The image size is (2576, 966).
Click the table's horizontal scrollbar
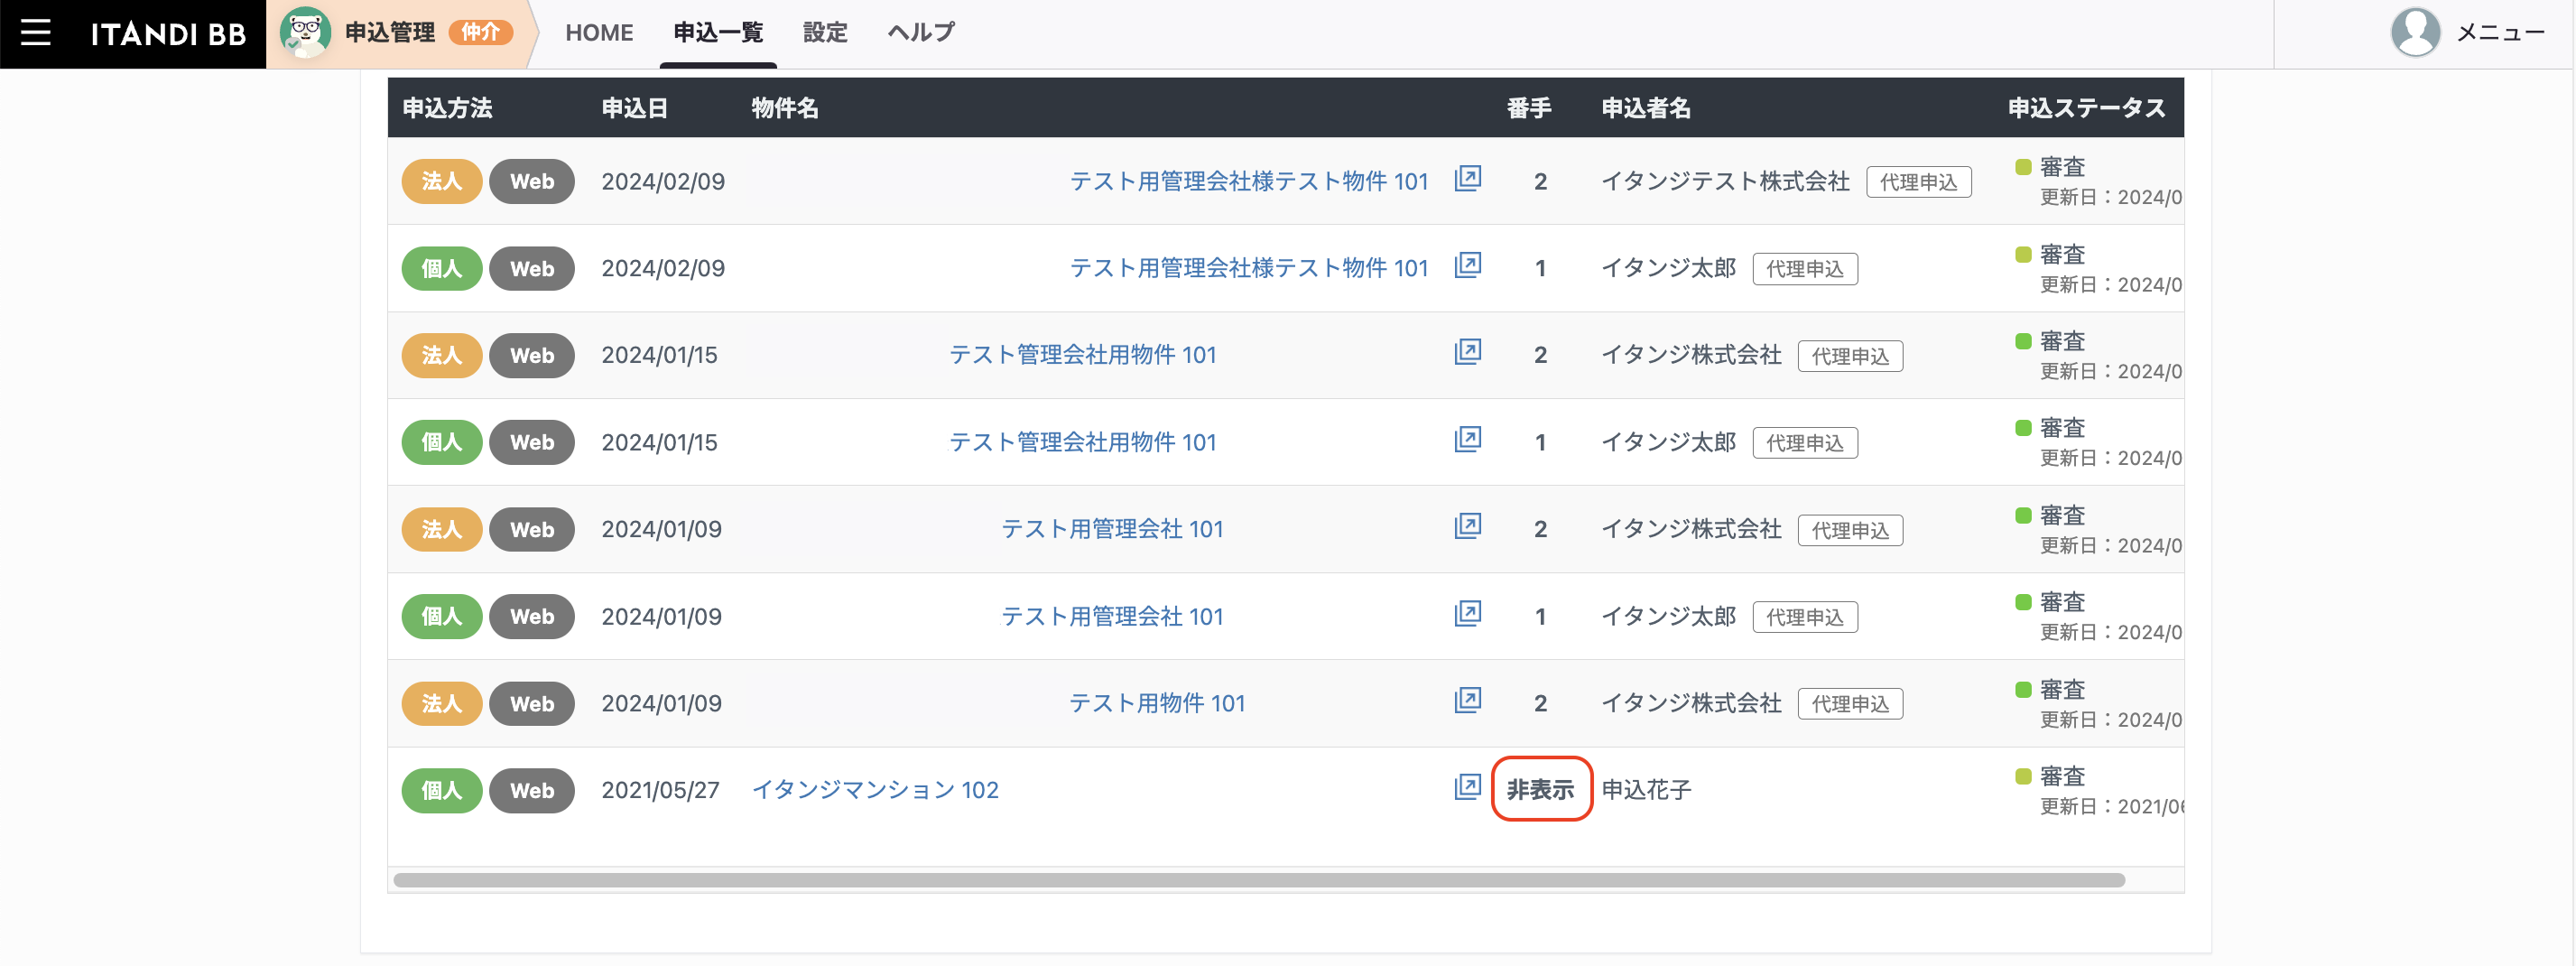(x=1259, y=880)
